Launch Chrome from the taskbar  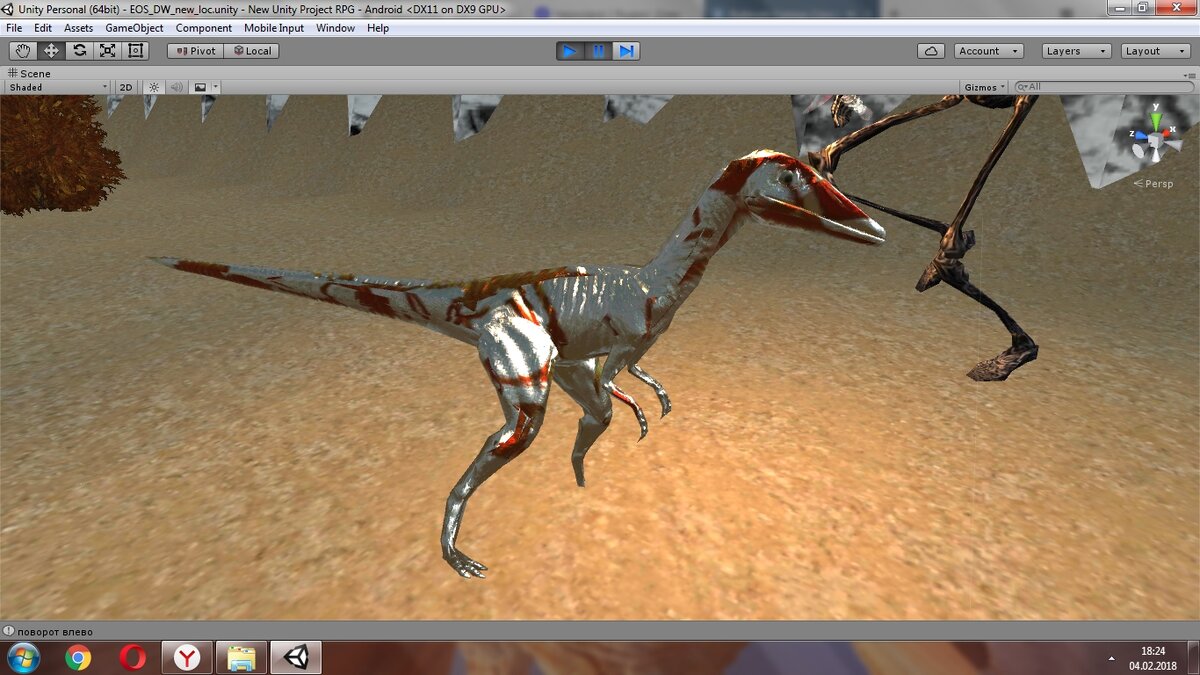(78, 657)
